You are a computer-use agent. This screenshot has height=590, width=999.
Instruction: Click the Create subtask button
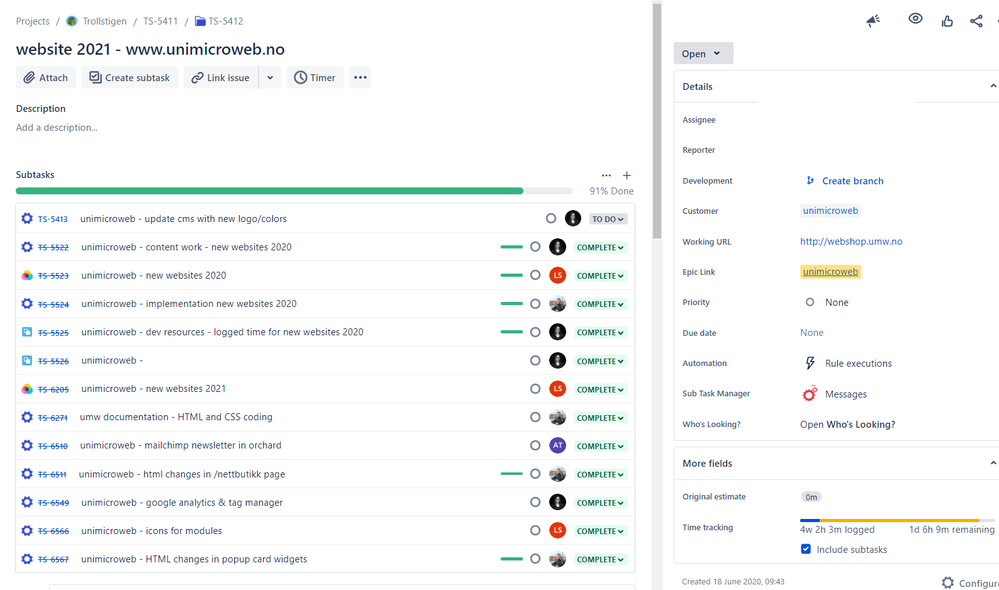pyautogui.click(x=130, y=78)
